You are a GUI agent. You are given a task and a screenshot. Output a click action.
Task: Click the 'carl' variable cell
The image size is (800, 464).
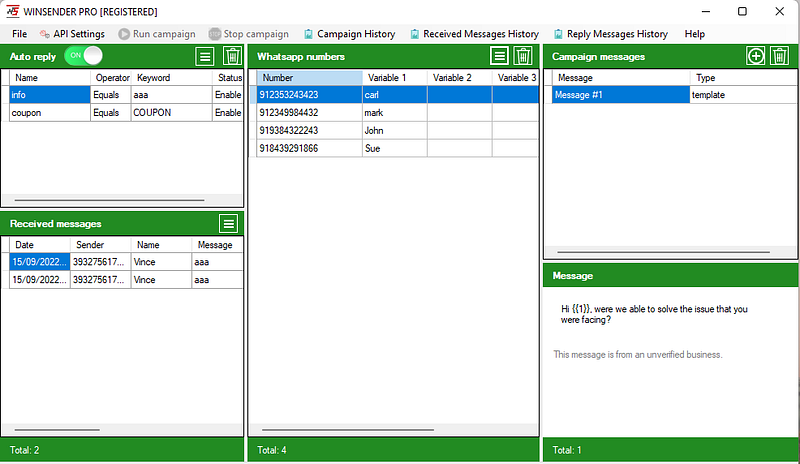[394, 95]
